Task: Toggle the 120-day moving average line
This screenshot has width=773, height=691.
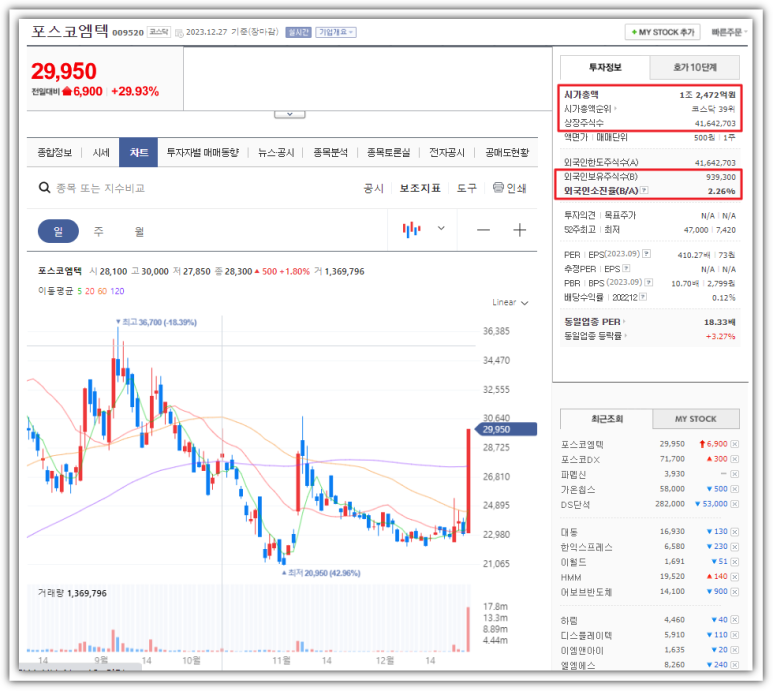Action: click(x=117, y=291)
